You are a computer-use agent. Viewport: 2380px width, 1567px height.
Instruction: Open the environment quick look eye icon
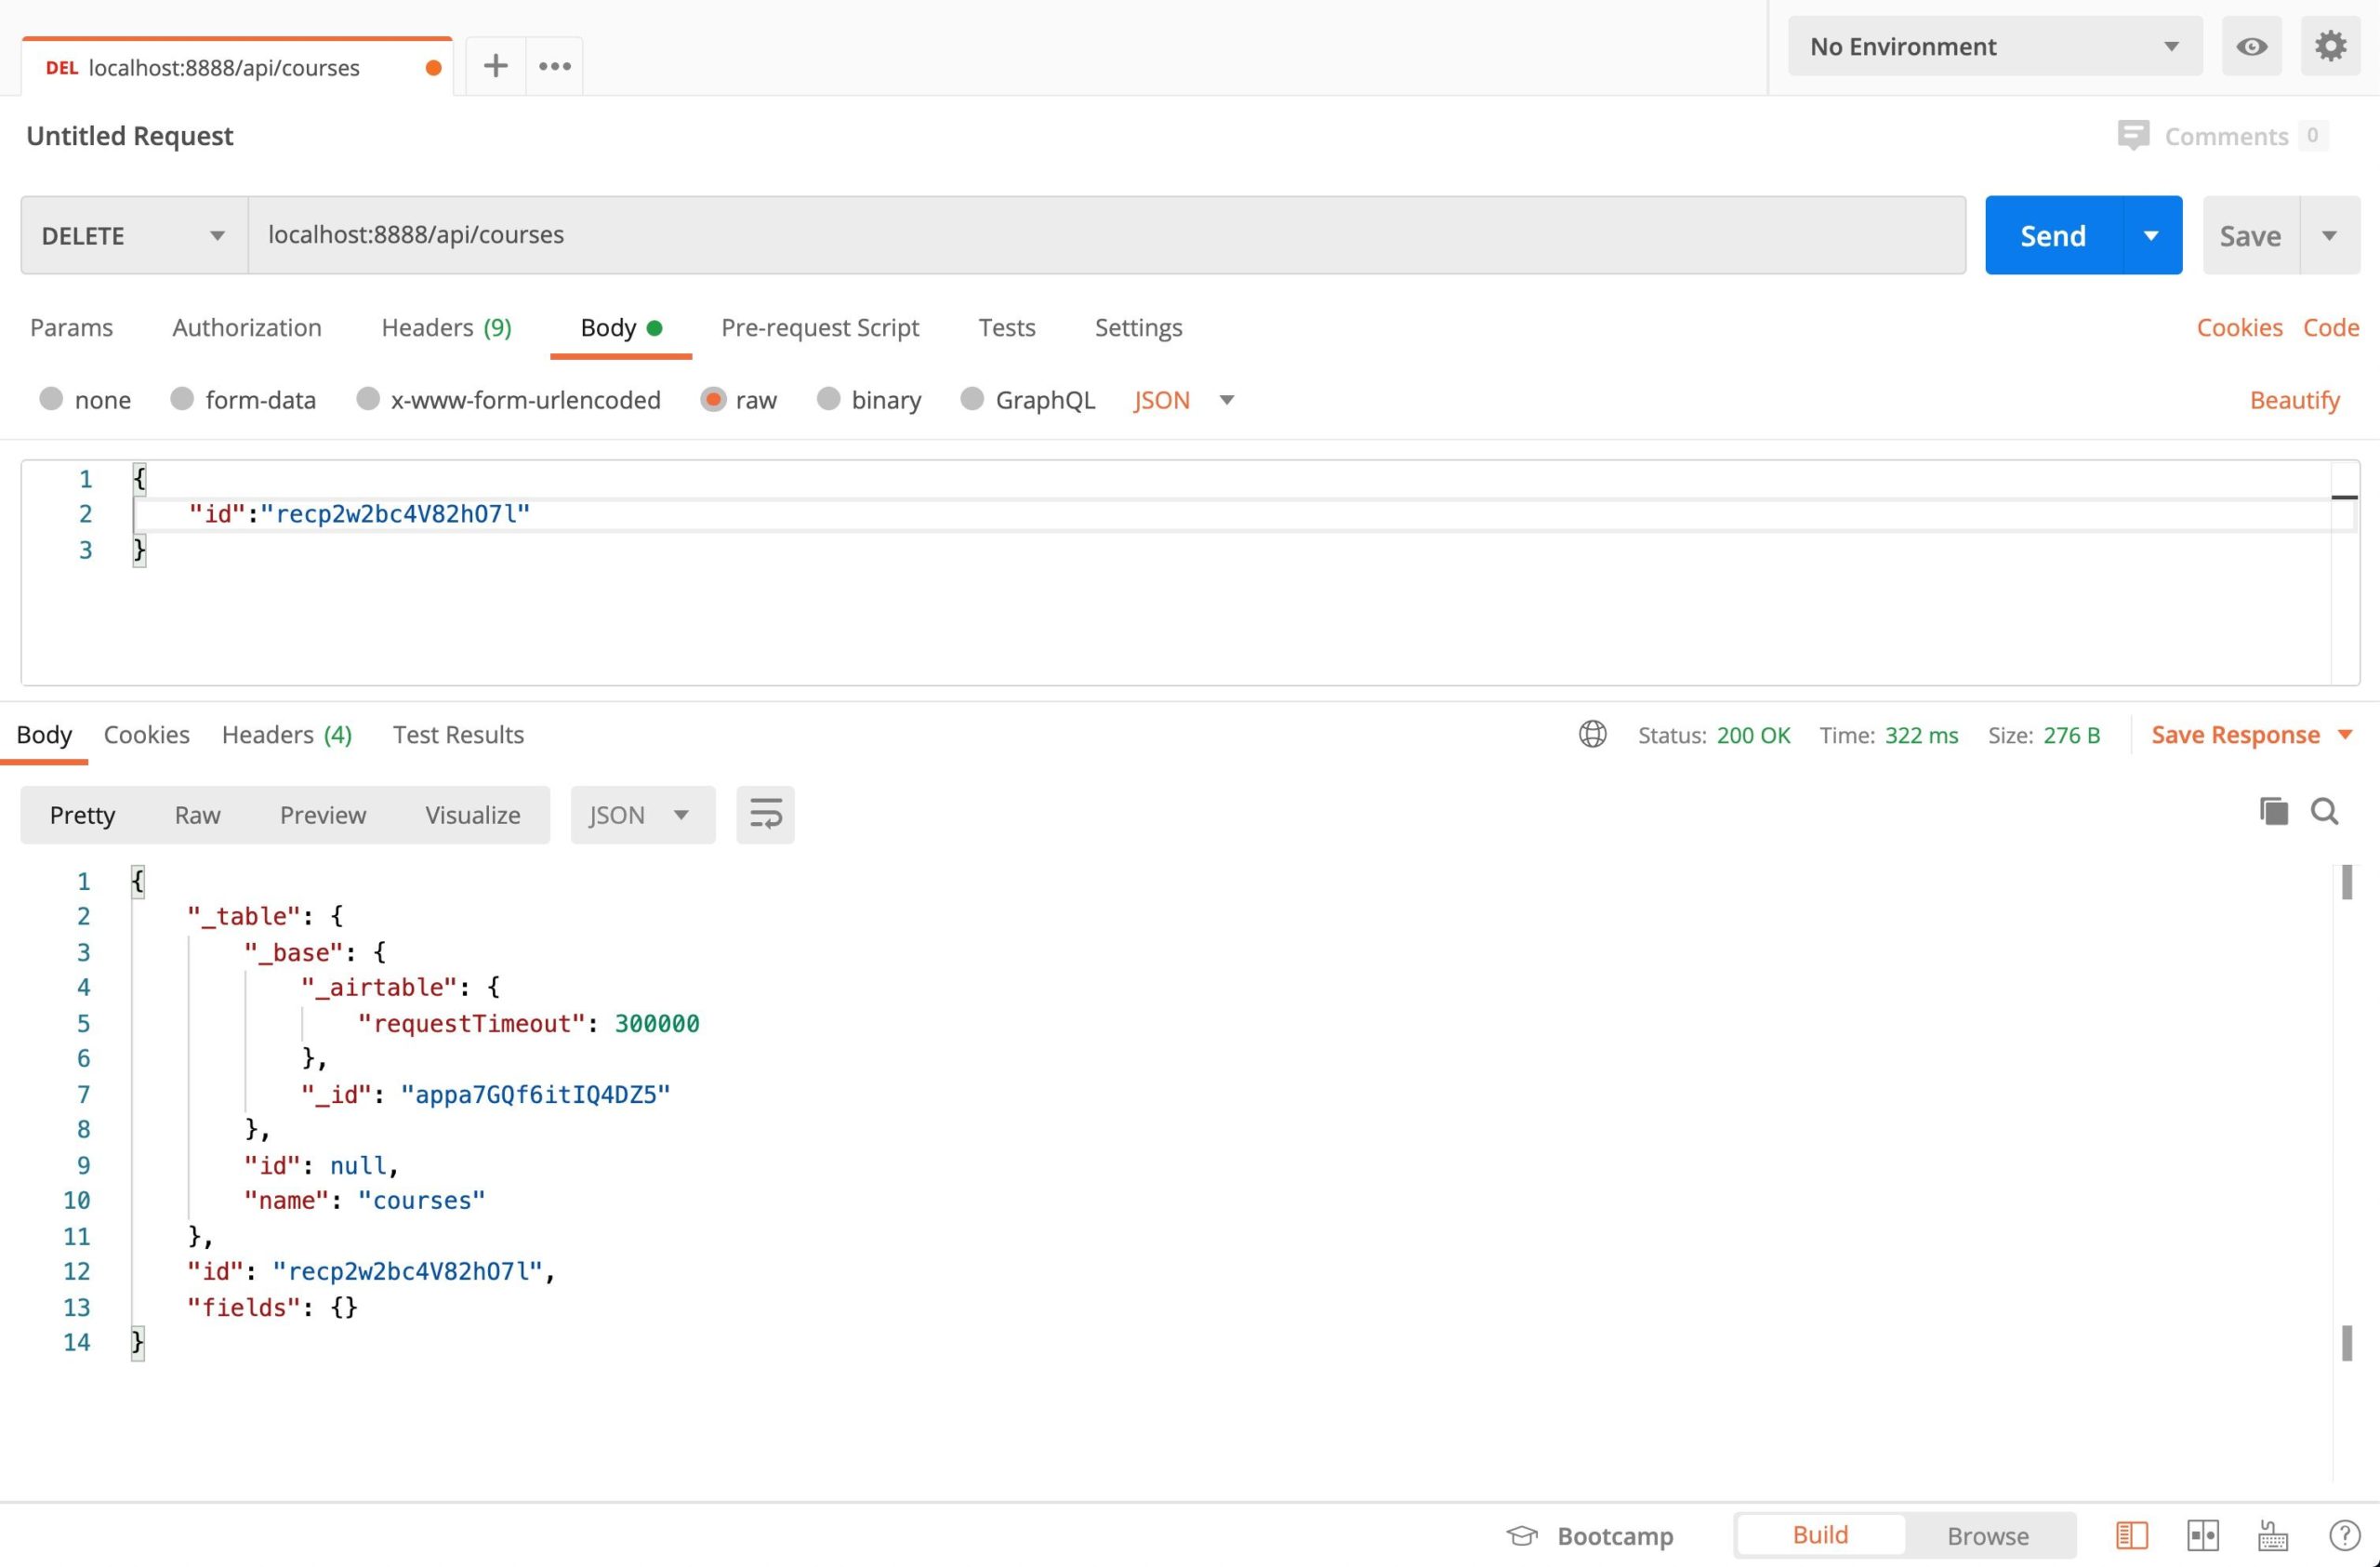pos(2251,46)
